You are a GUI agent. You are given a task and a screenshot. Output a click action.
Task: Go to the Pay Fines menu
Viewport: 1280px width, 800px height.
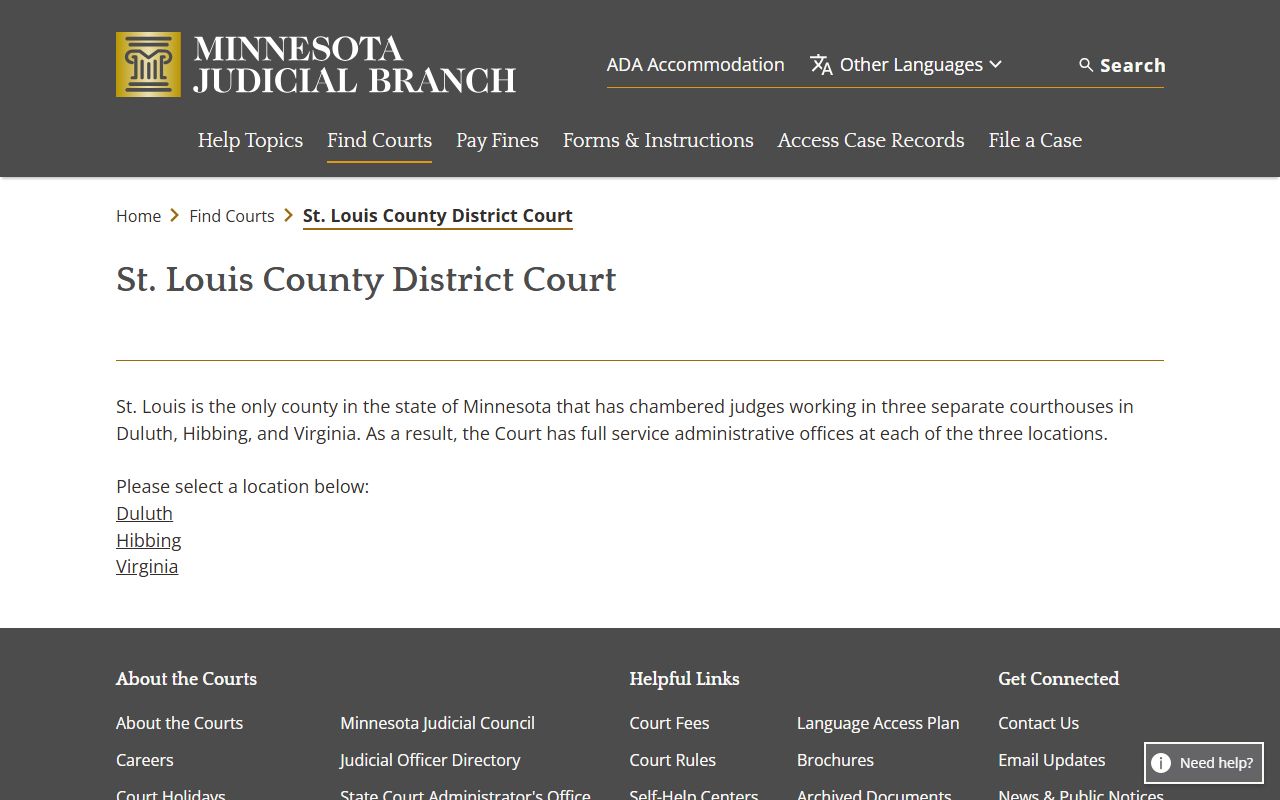click(497, 140)
